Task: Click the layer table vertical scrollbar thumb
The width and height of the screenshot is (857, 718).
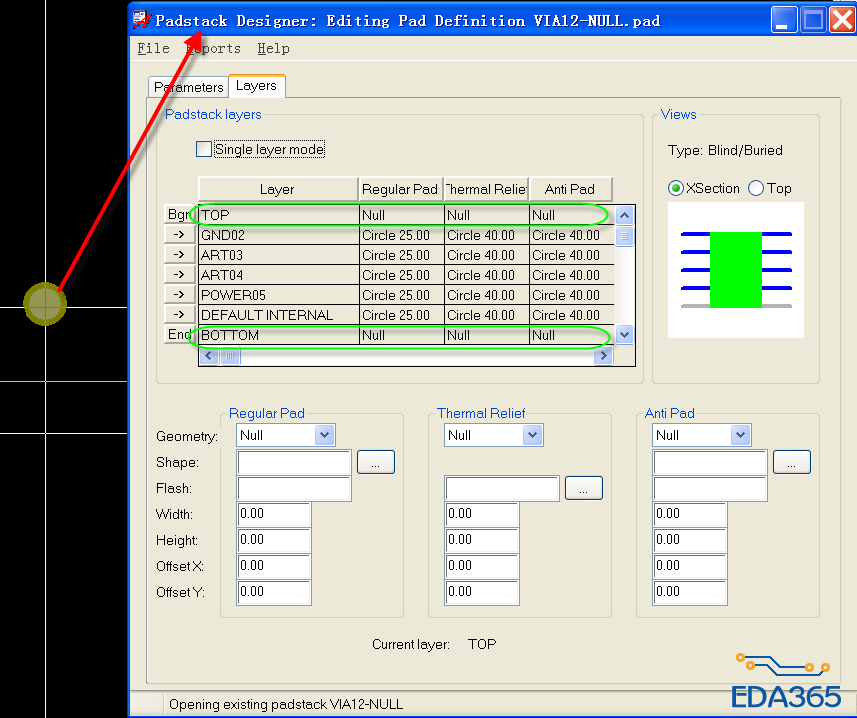Action: tap(624, 236)
